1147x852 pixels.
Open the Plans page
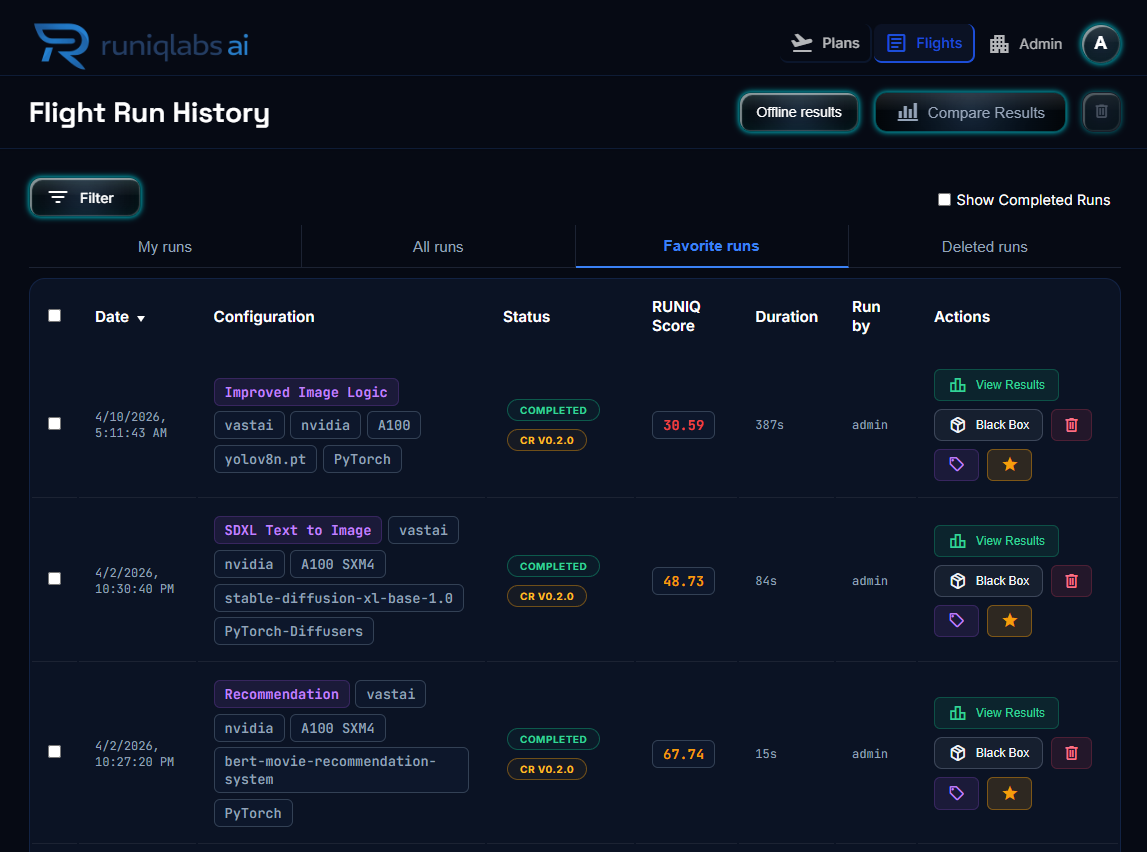(825, 43)
